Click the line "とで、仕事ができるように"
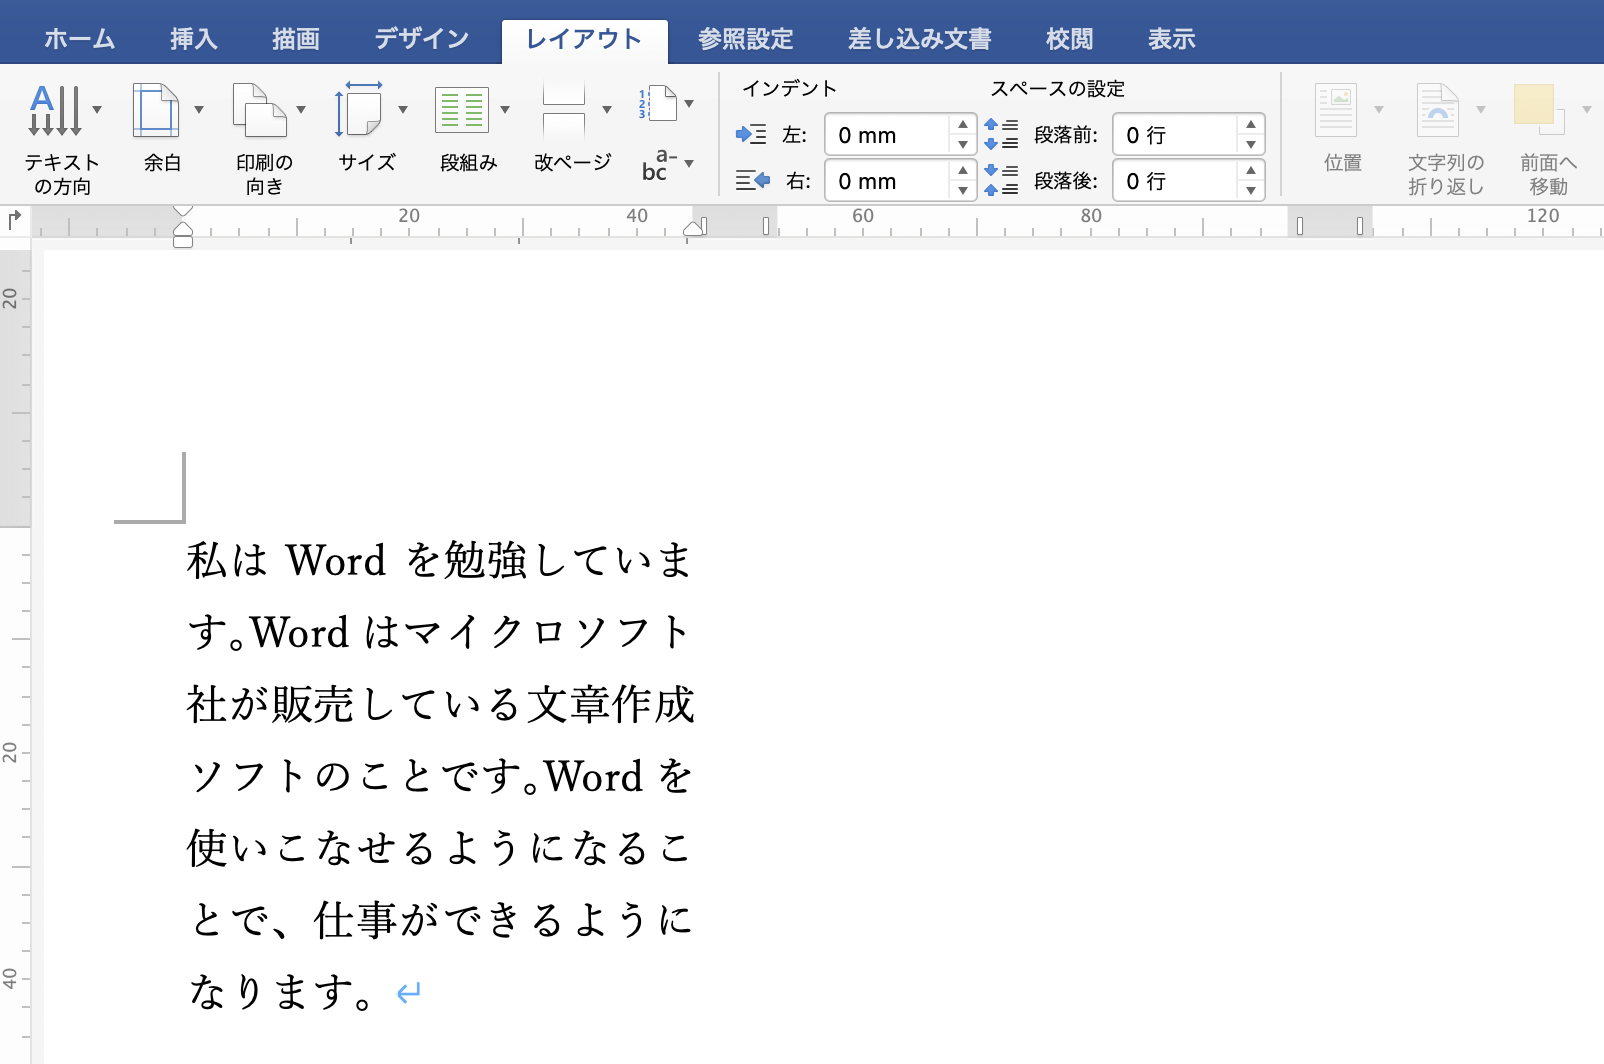Image resolution: width=1604 pixels, height=1064 pixels. coord(440,920)
